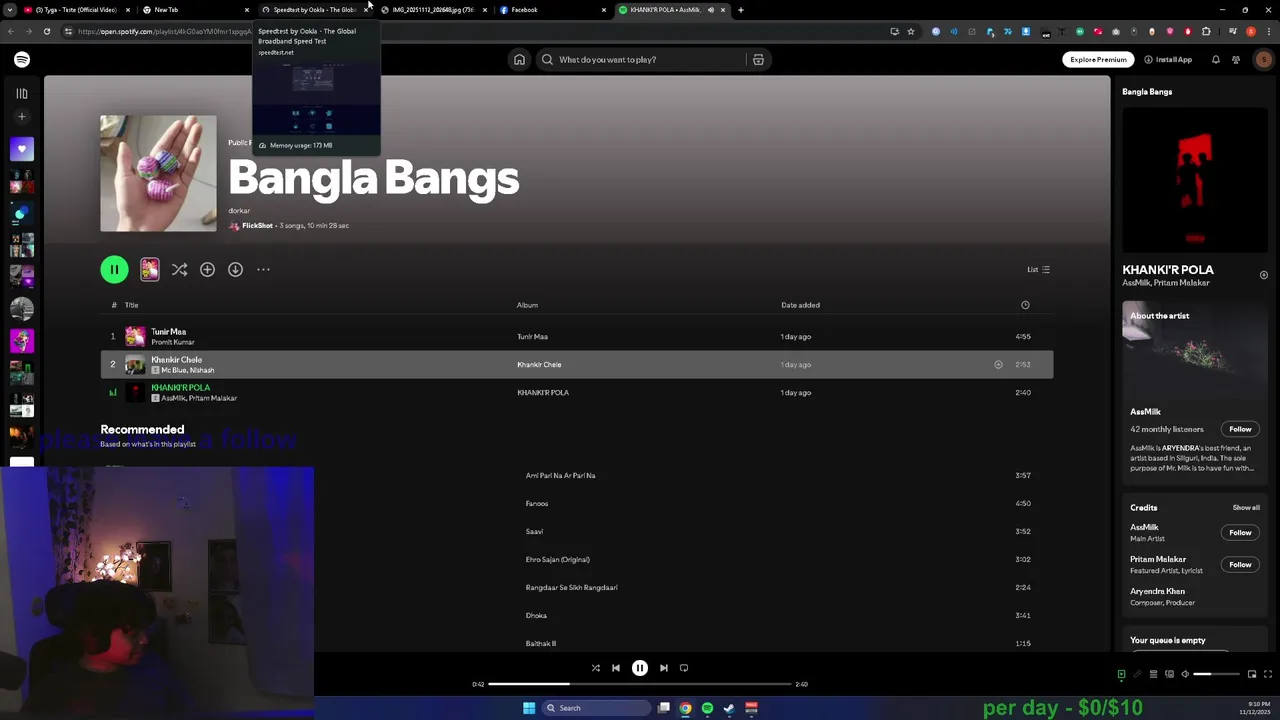Image resolution: width=1280 pixels, height=720 pixels.
Task: Bookmark this page with the star icon
Action: point(911,31)
